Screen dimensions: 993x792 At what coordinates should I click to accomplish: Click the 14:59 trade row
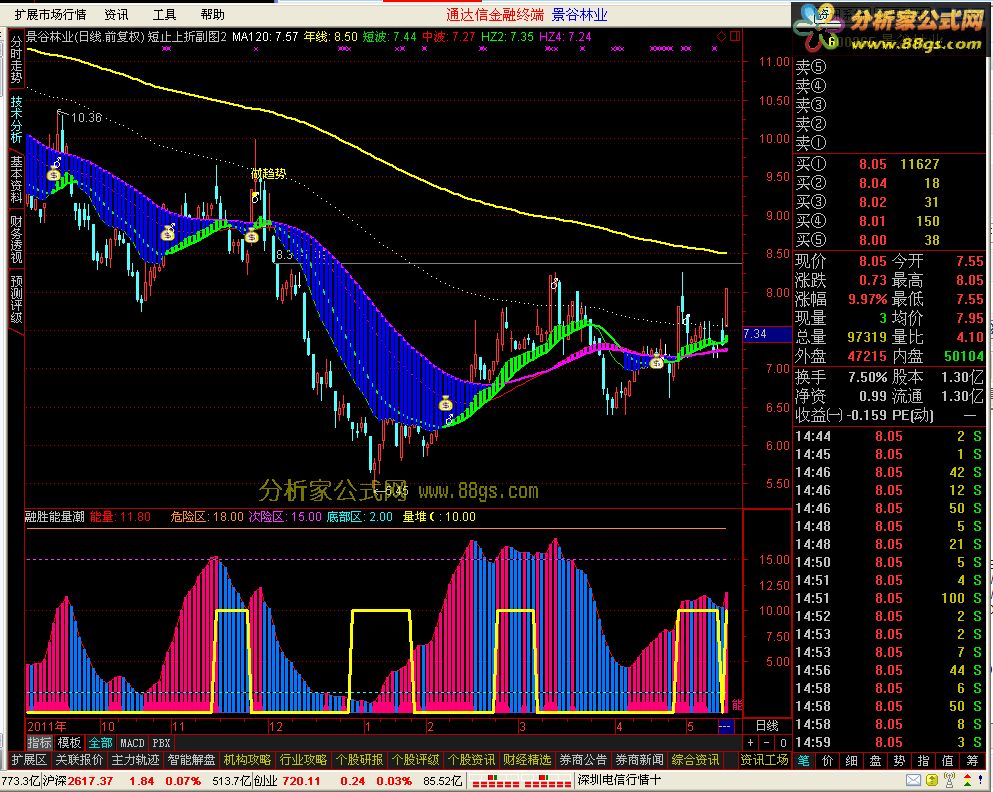(x=889, y=742)
